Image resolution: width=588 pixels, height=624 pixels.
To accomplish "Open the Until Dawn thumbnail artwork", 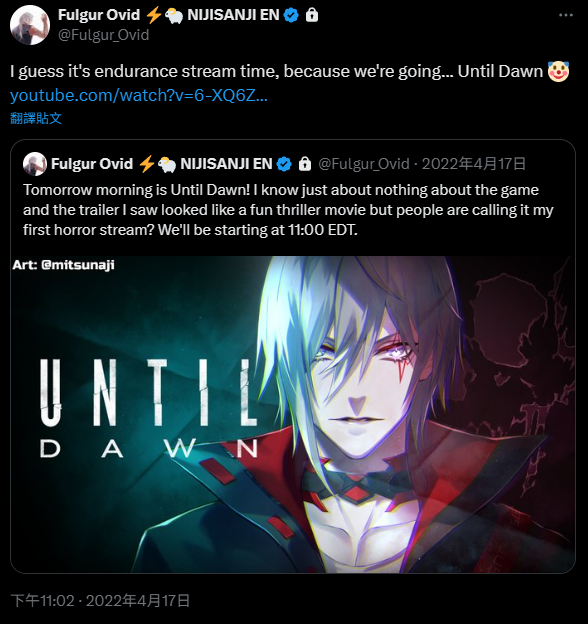I will coord(293,414).
